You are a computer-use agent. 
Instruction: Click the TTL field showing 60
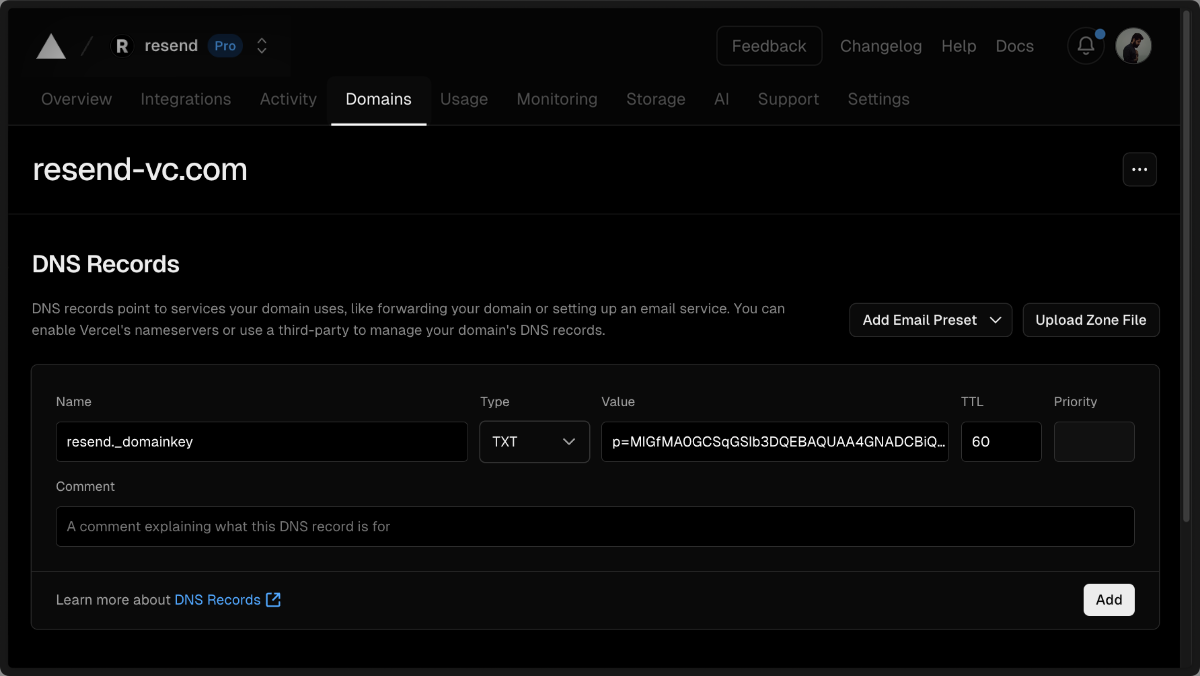point(1001,441)
